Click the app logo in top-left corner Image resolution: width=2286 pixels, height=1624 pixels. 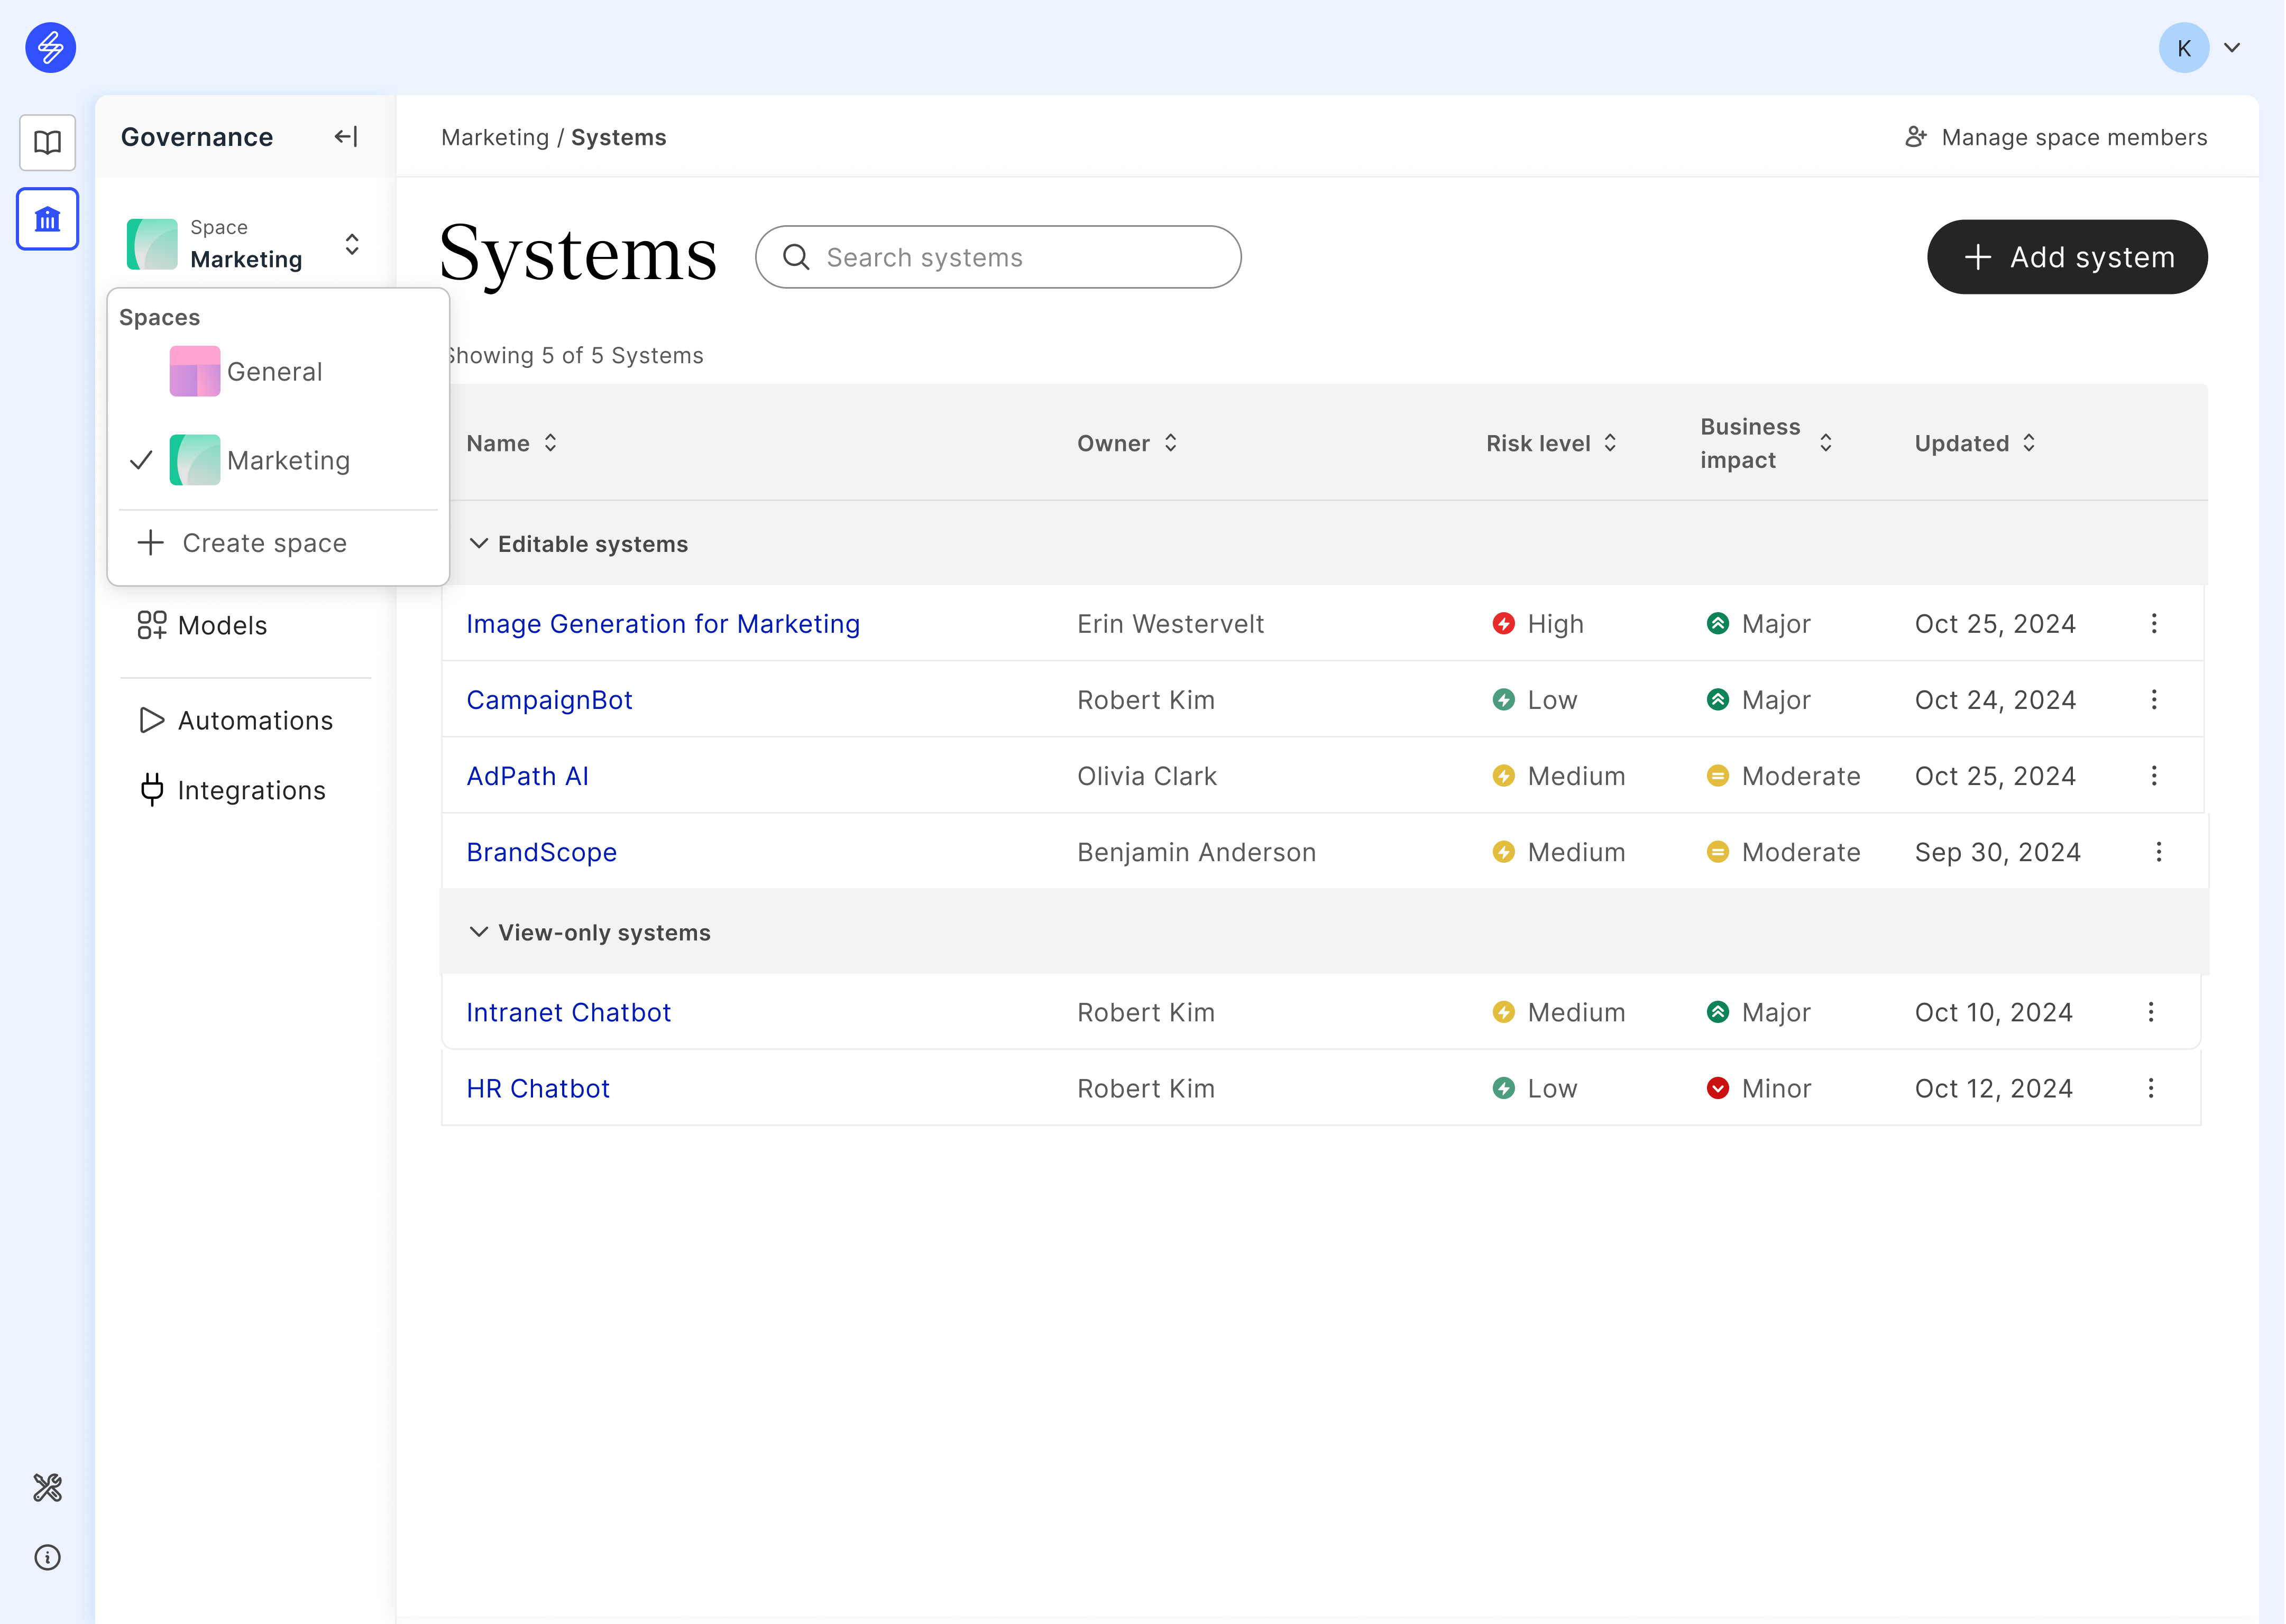coord(50,47)
